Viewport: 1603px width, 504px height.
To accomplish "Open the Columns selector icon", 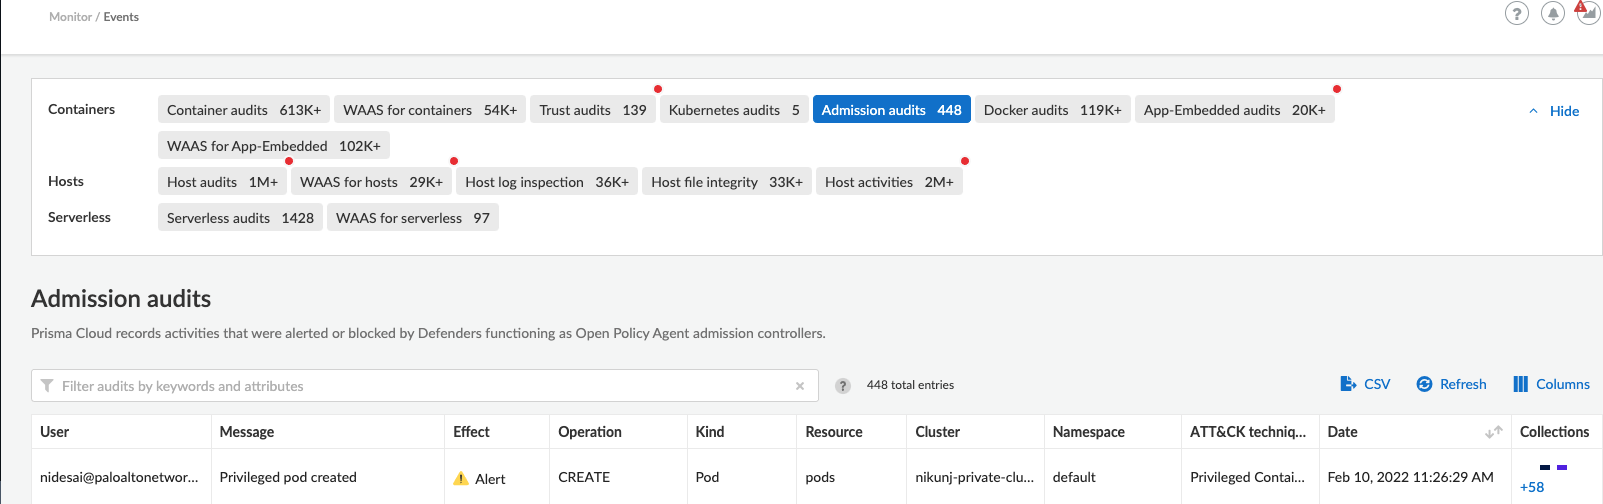I will tap(1520, 384).
